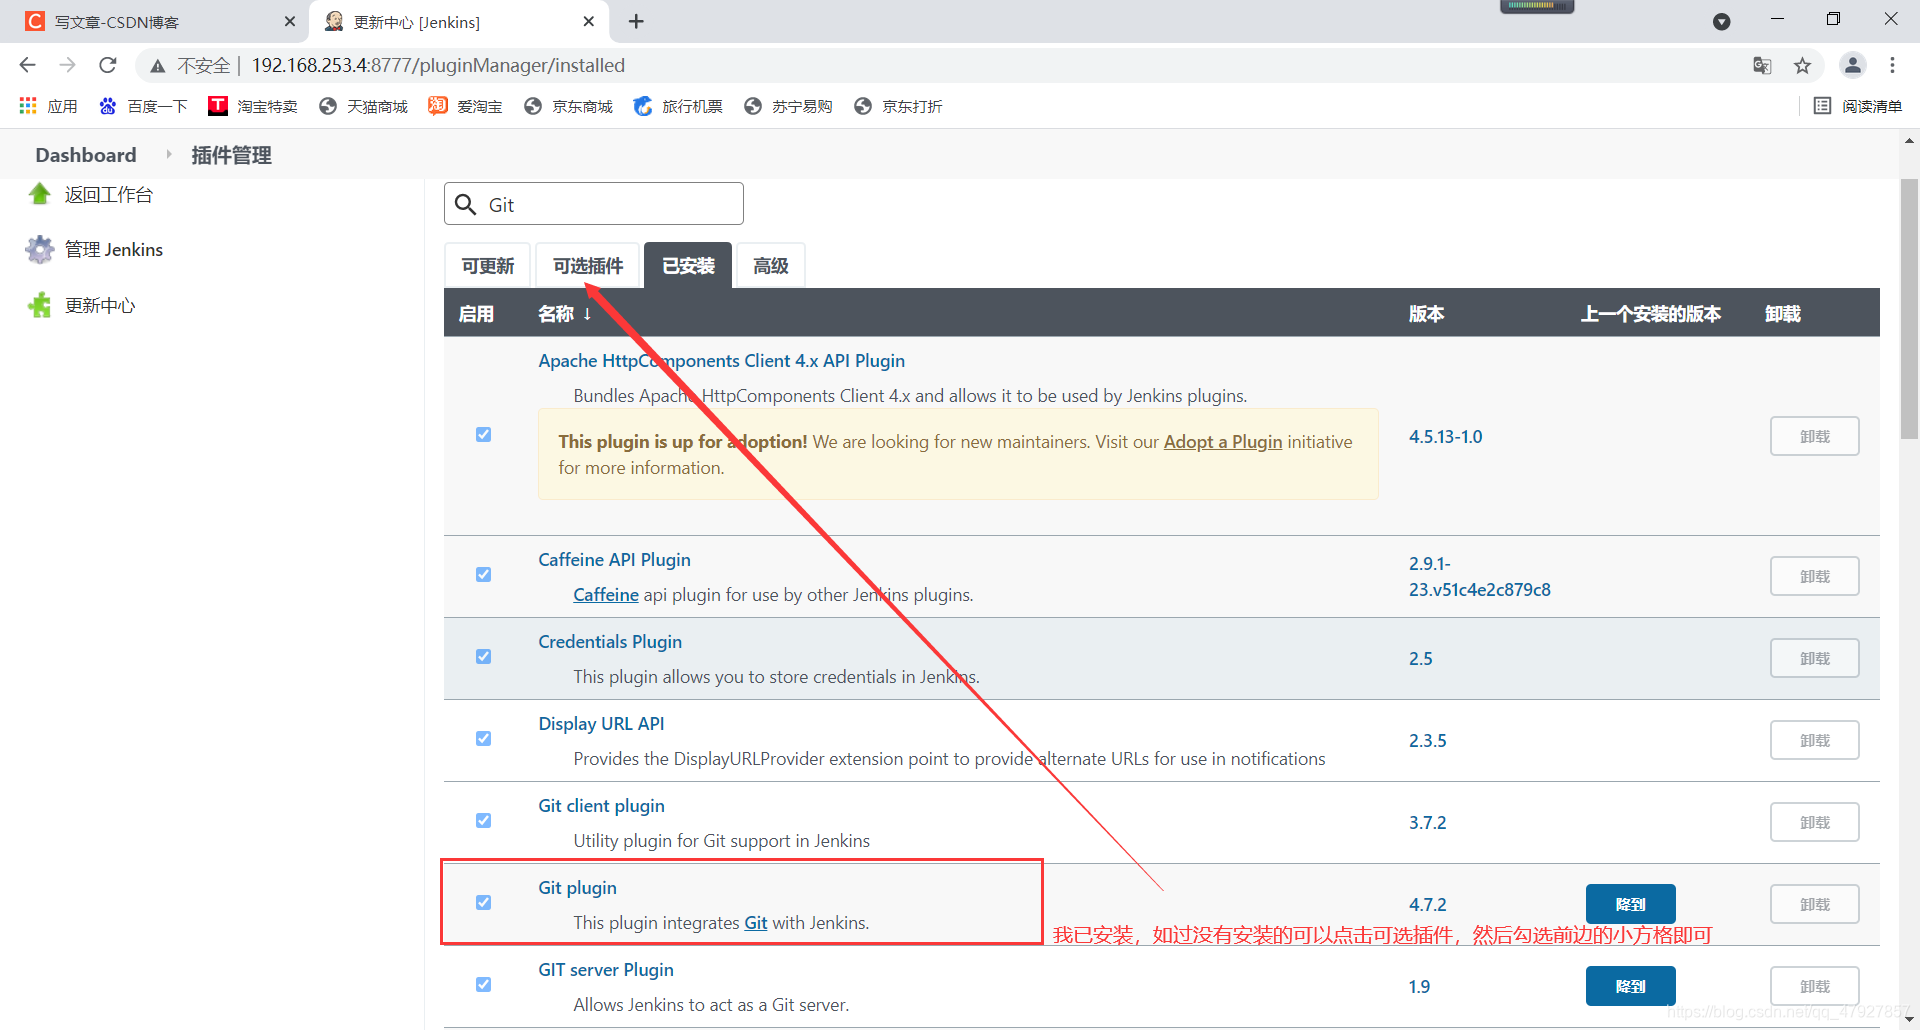Switch to the 写文章-CSDN博客 browser tab
This screenshot has height=1030, width=1920.
pyautogui.click(x=155, y=22)
